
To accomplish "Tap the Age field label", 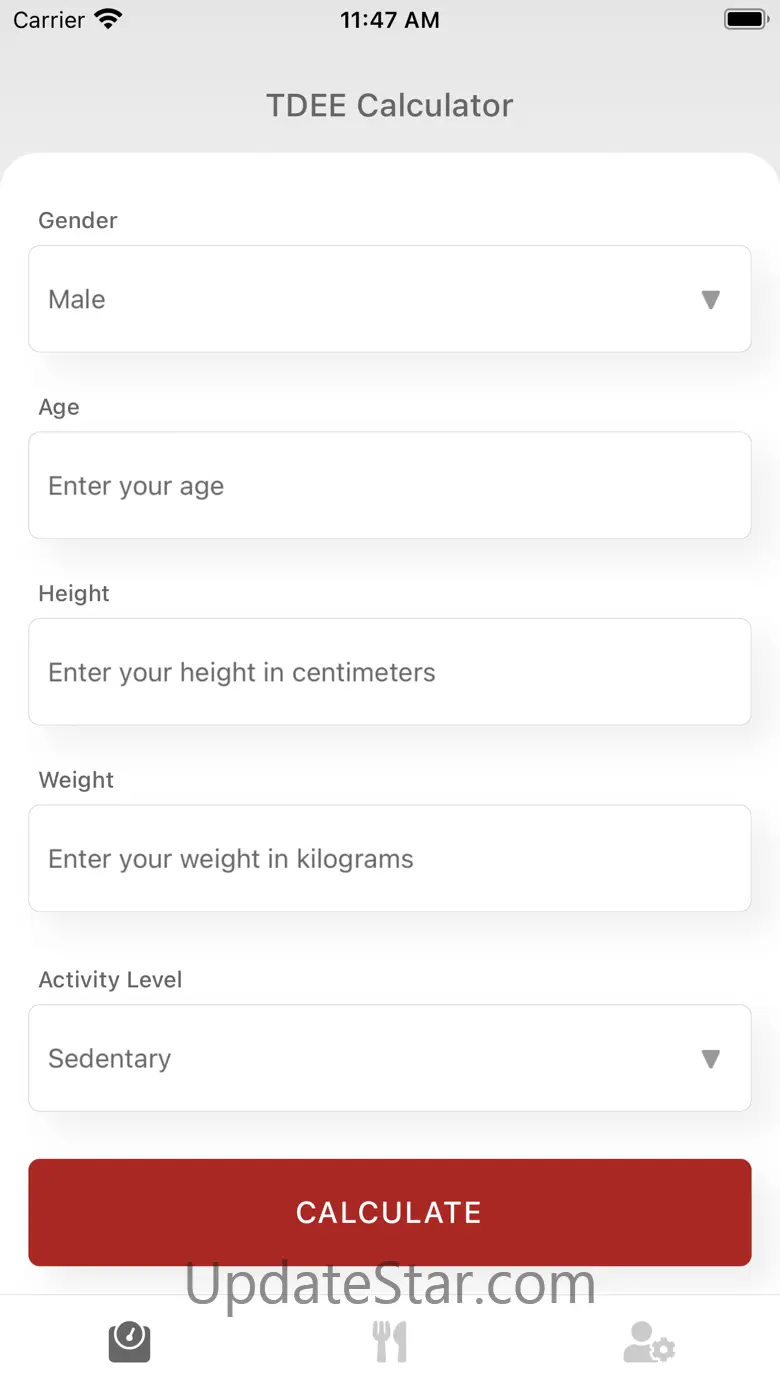I will point(59,407).
